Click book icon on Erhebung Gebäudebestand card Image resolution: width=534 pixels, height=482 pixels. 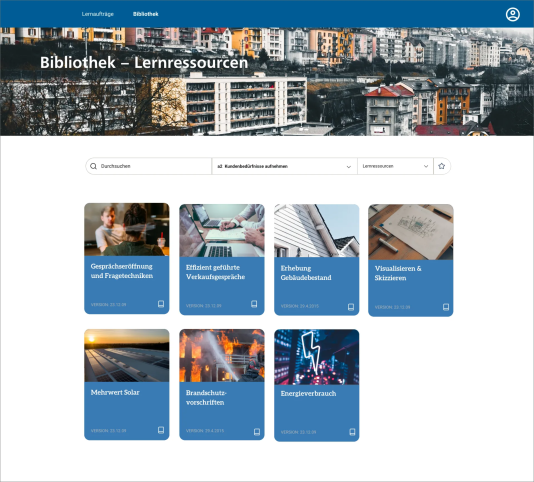click(x=351, y=307)
